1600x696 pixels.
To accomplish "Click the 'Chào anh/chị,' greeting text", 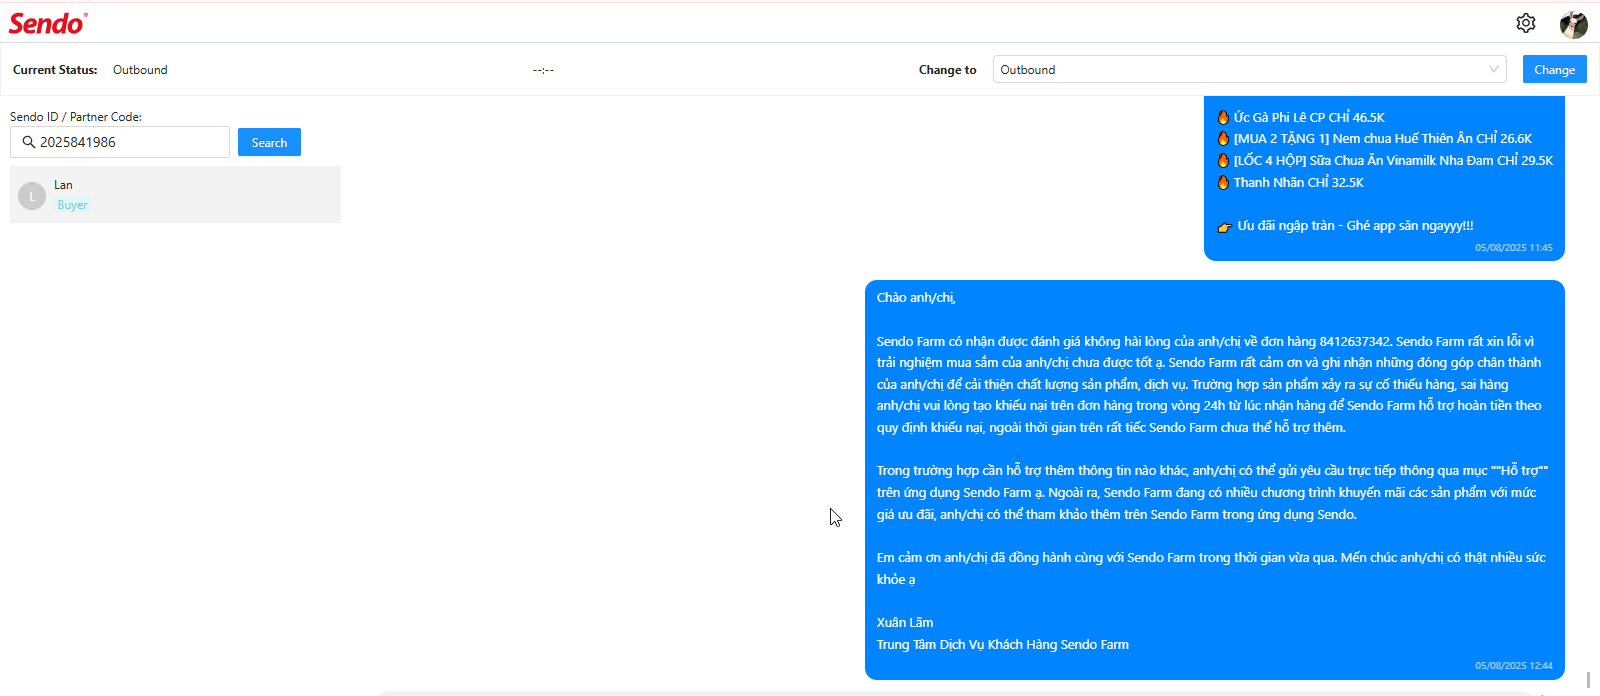I will 916,297.
